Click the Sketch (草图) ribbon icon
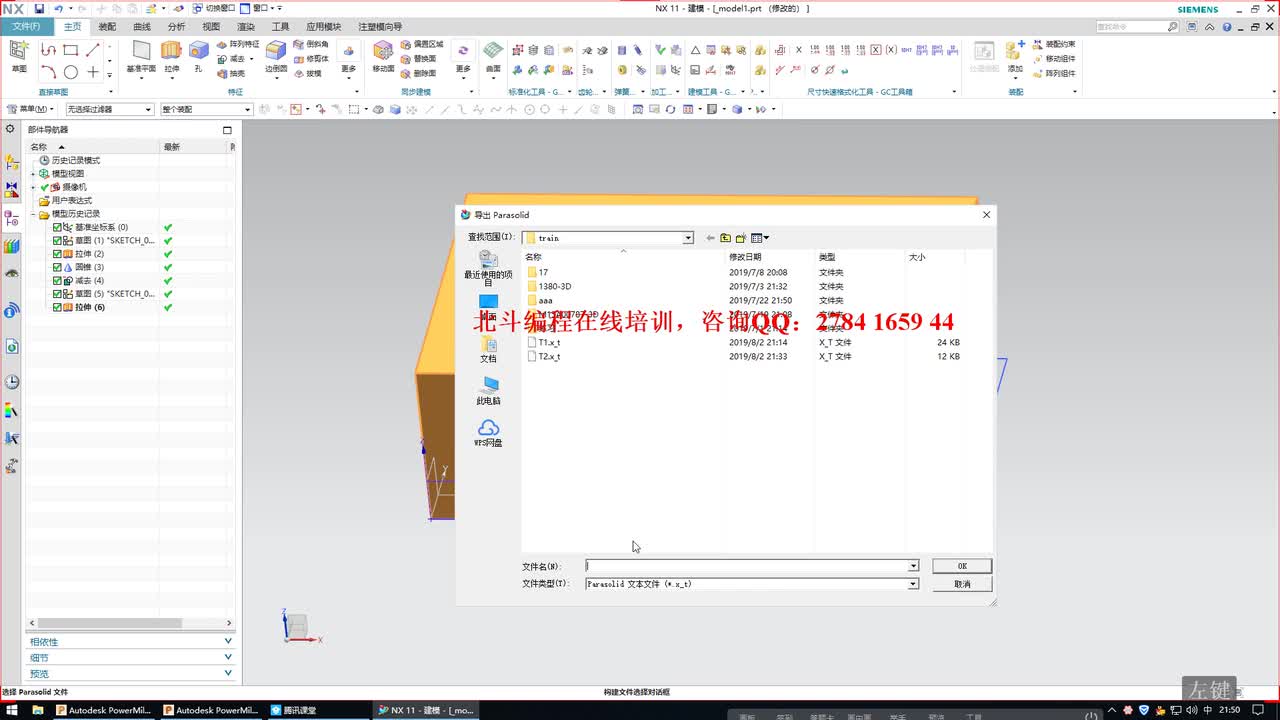The width and height of the screenshot is (1280, 720). (19, 56)
